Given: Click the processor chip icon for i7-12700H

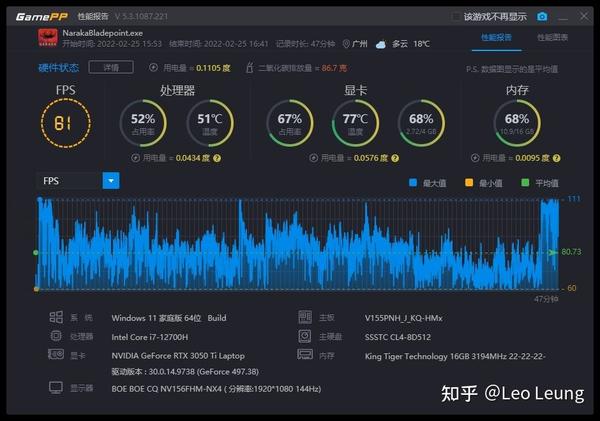Looking at the screenshot, I should pos(56,336).
